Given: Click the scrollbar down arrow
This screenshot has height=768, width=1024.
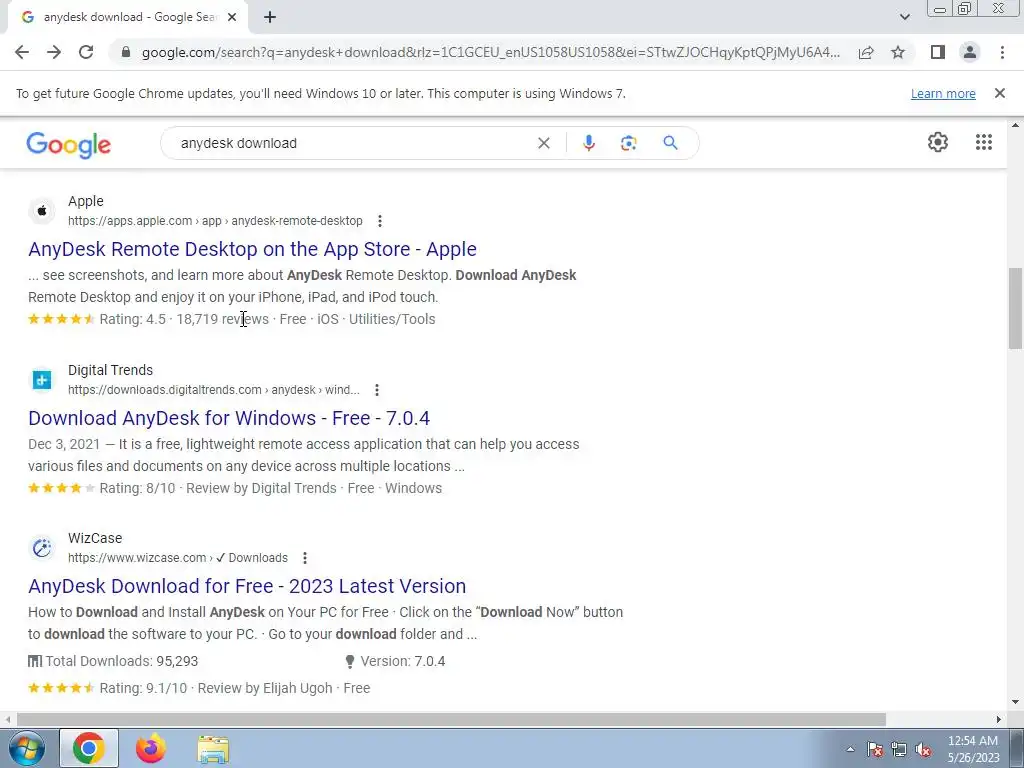Looking at the screenshot, I should [x=1016, y=703].
